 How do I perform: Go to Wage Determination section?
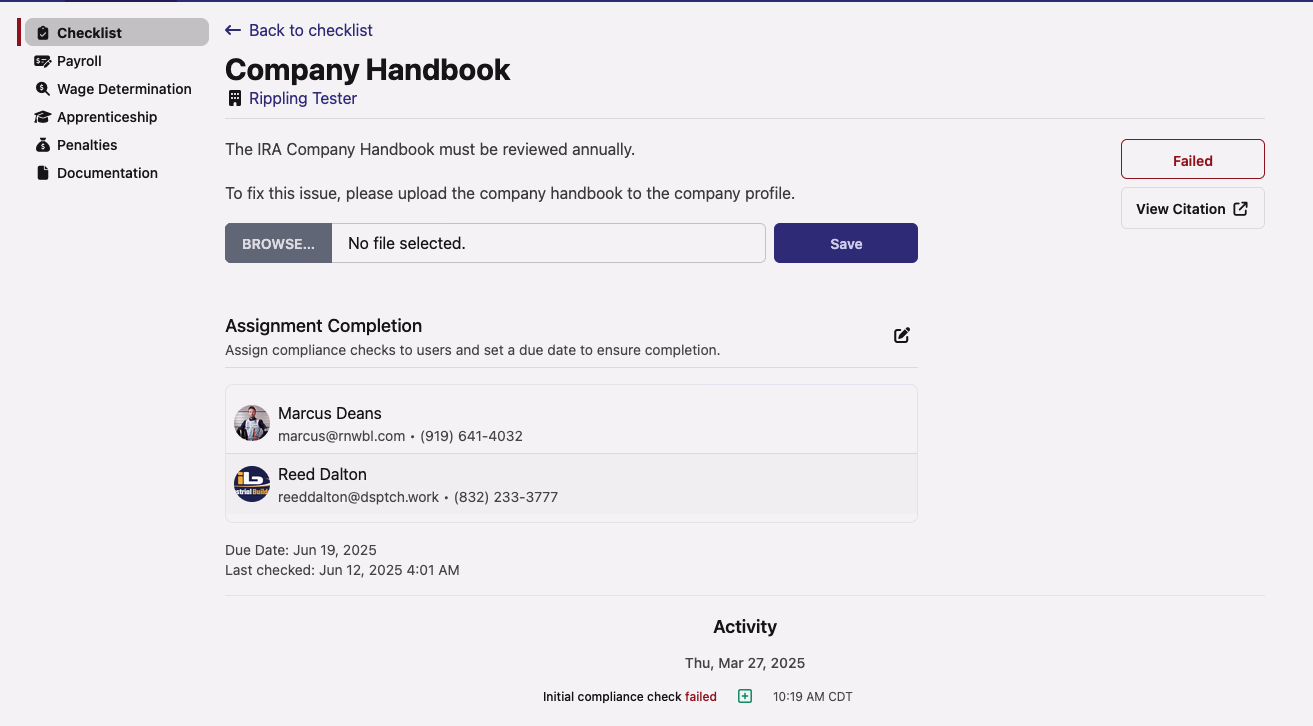click(x=124, y=89)
